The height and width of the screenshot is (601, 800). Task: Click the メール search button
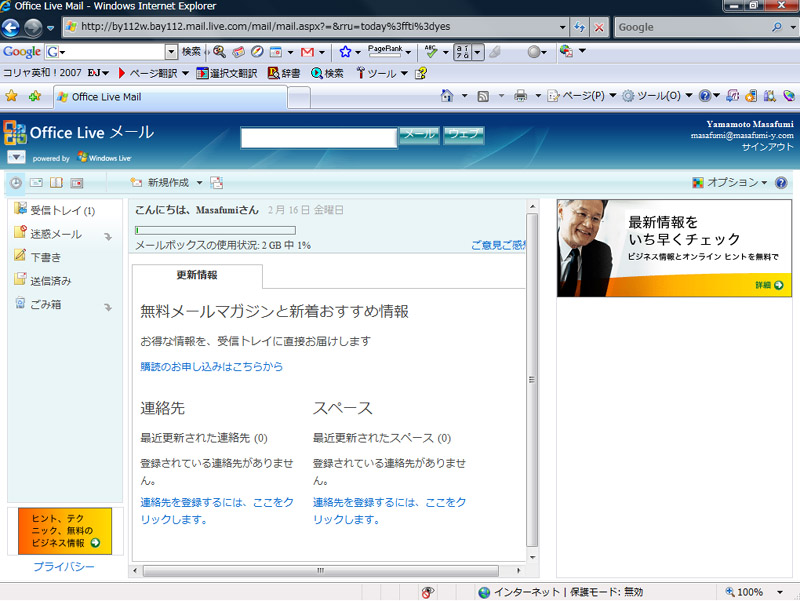pyautogui.click(x=419, y=135)
